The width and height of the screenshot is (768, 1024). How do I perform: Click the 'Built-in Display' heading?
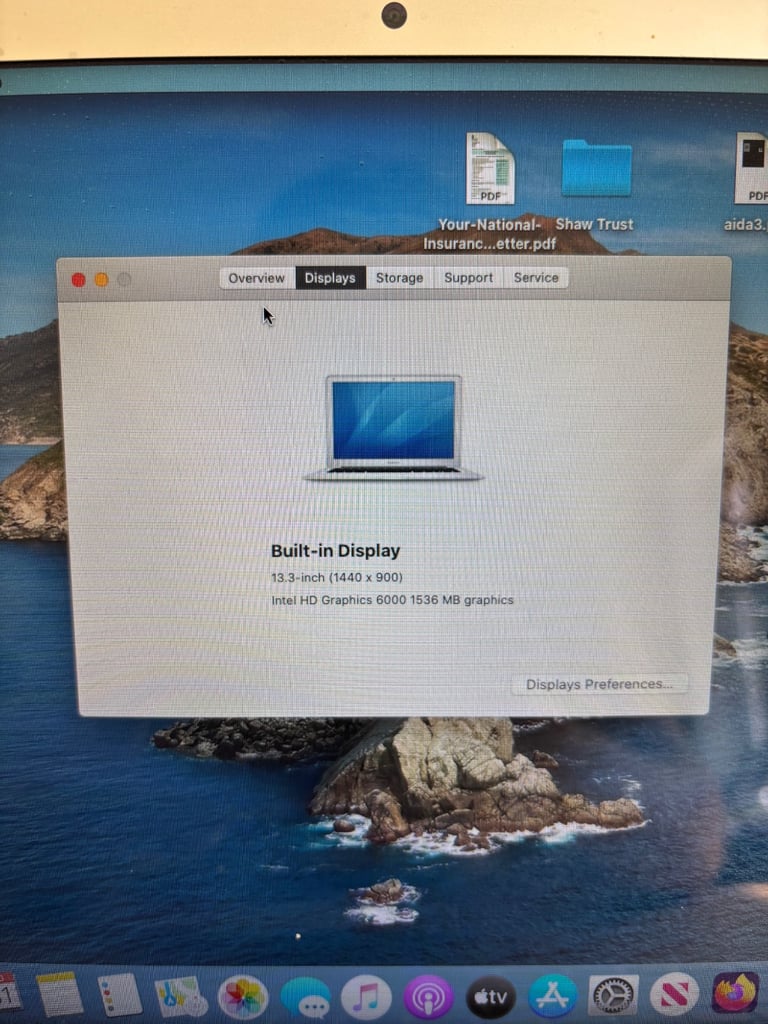click(x=336, y=551)
